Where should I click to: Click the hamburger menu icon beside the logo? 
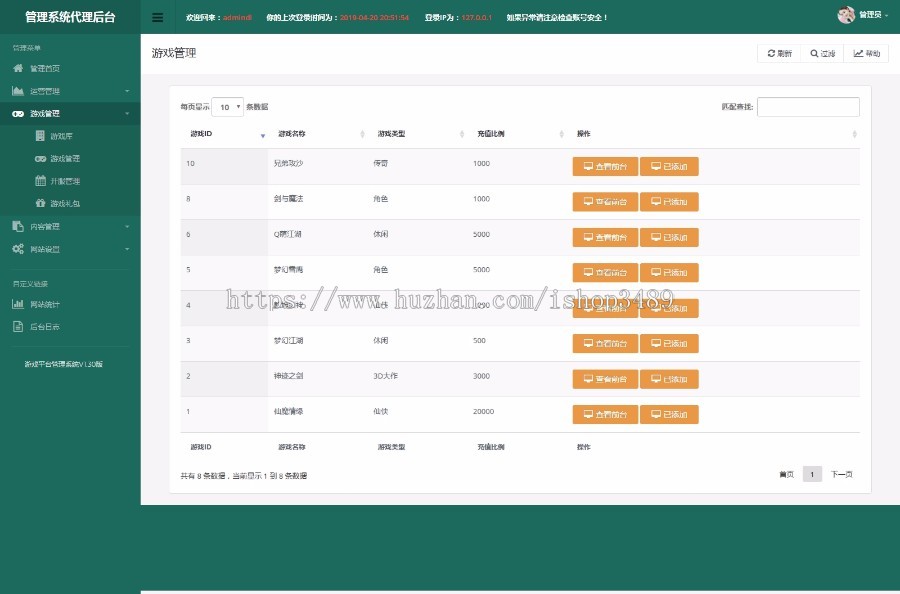(157, 17)
